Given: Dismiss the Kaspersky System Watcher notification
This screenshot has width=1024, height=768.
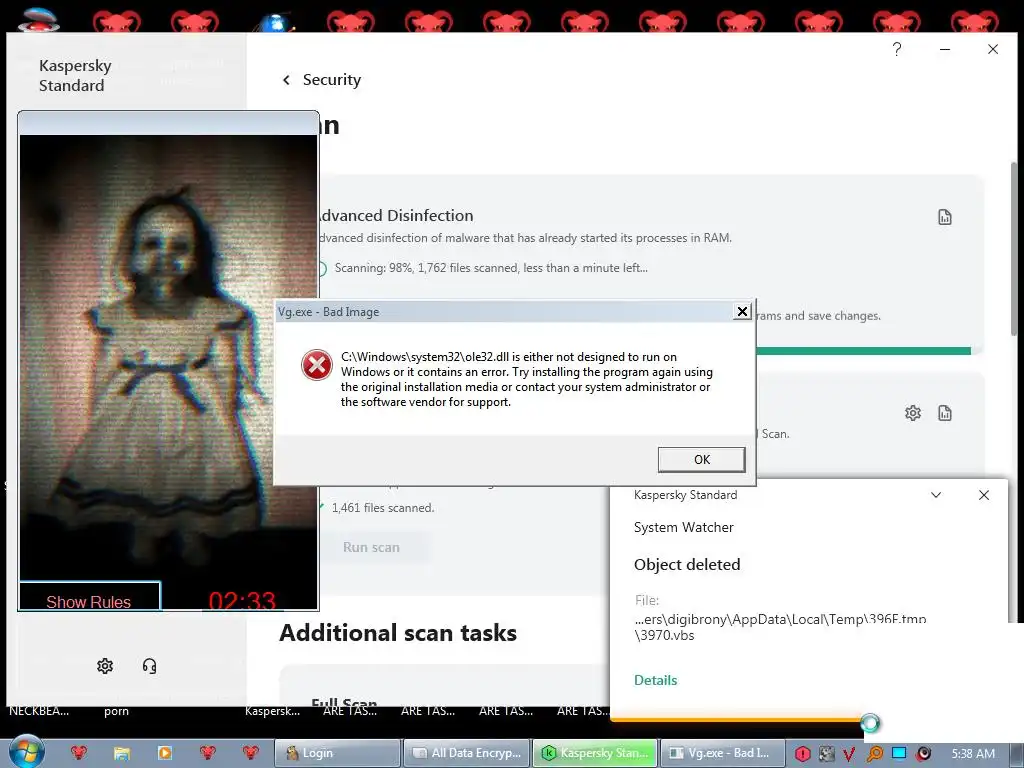Looking at the screenshot, I should pyautogui.click(x=984, y=495).
